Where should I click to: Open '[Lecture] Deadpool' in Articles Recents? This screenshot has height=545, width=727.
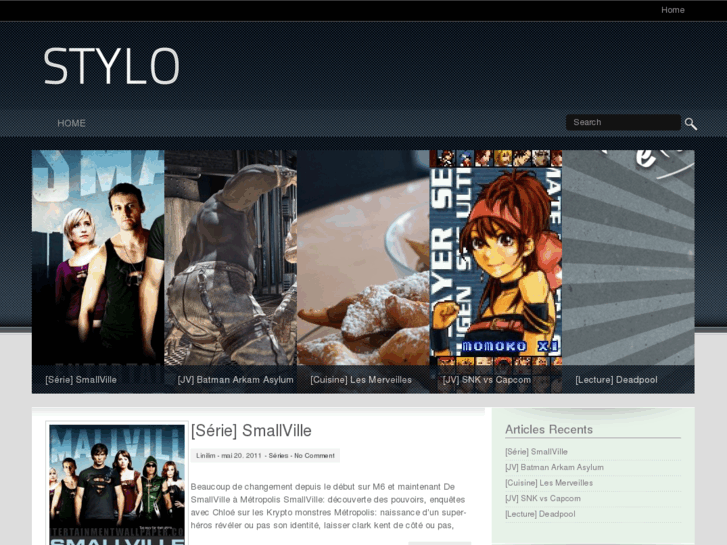click(540, 514)
